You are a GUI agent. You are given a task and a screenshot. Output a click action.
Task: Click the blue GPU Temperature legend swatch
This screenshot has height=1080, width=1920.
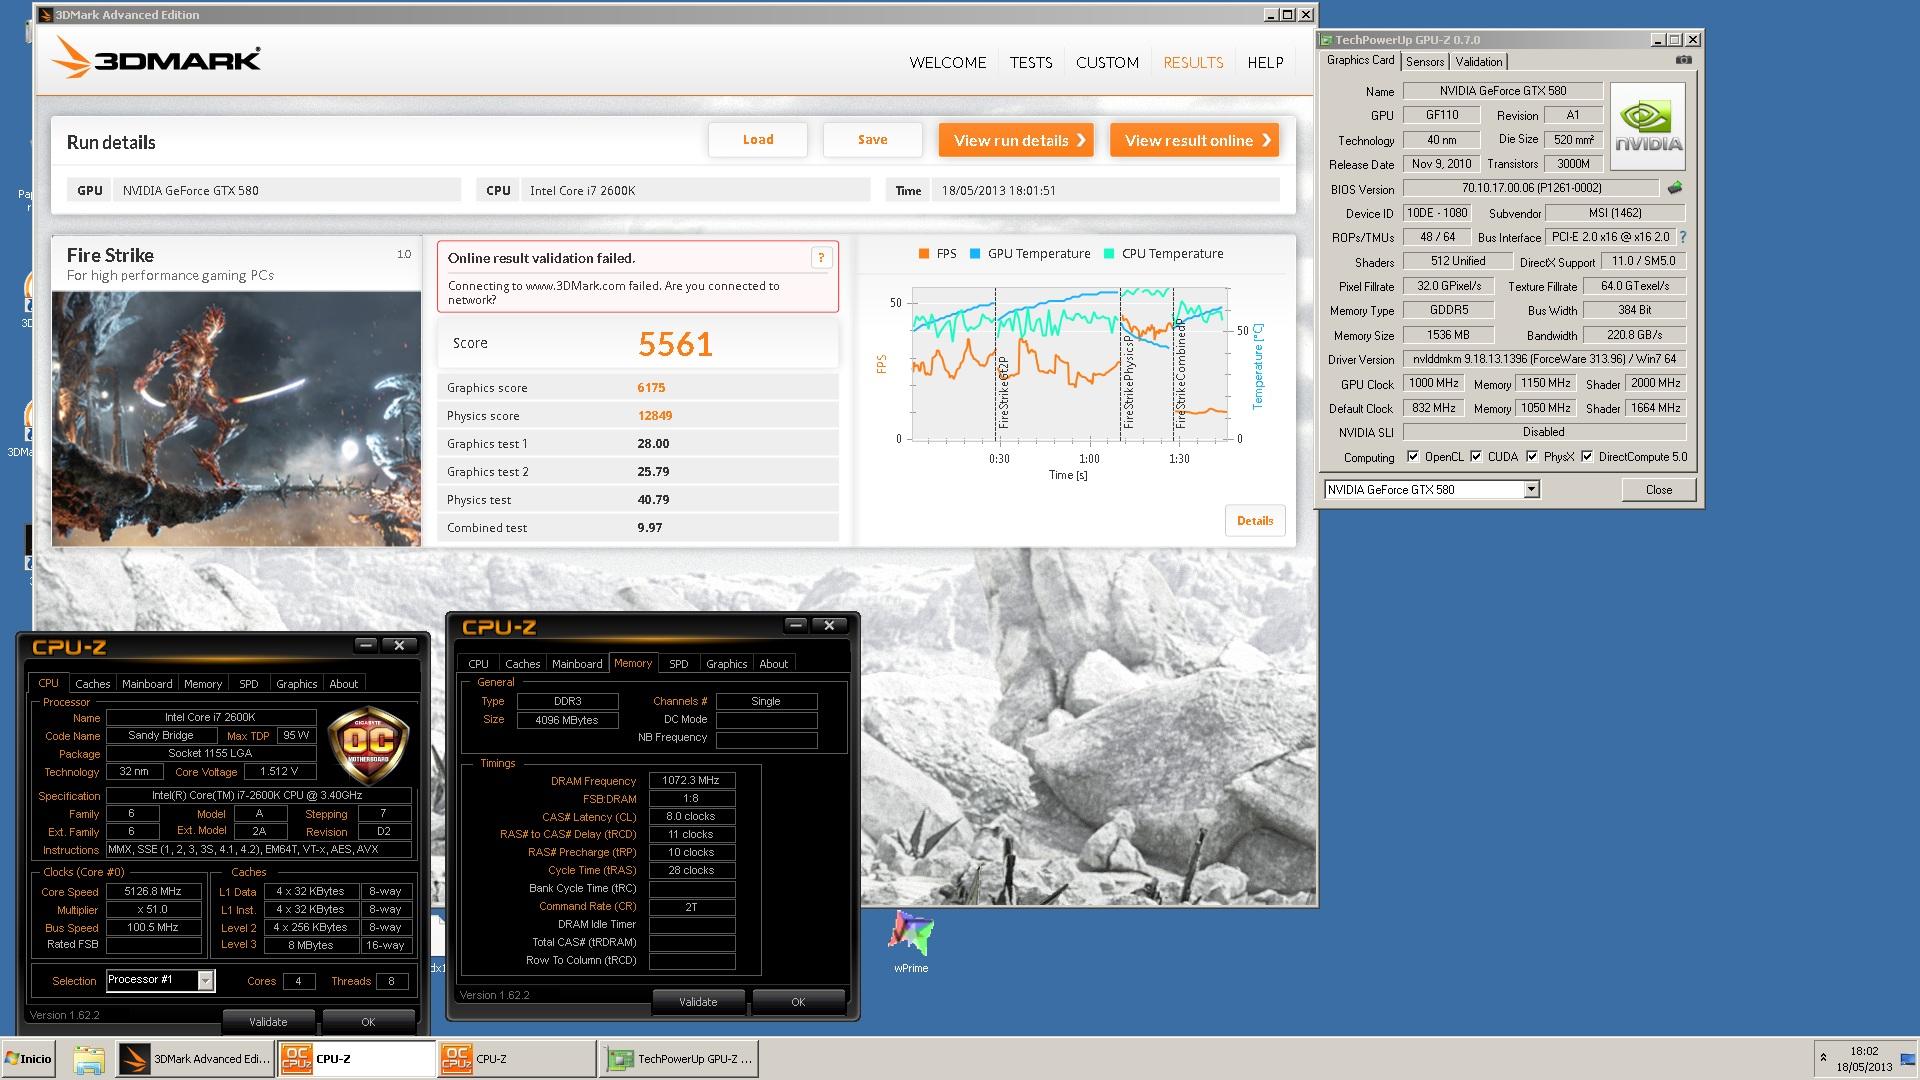(x=975, y=254)
